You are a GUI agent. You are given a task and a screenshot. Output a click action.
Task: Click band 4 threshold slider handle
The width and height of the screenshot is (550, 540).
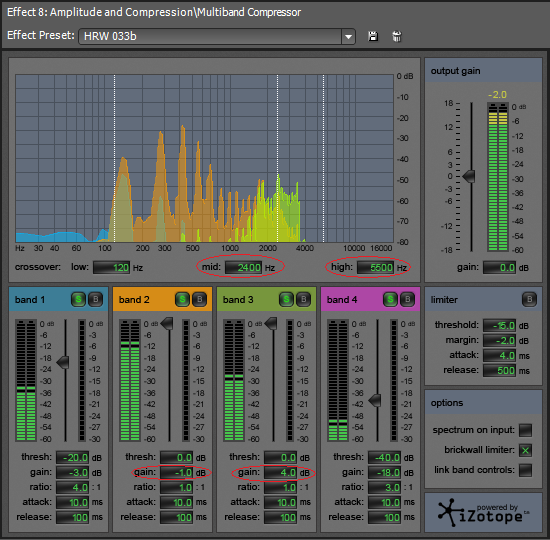pos(375,400)
